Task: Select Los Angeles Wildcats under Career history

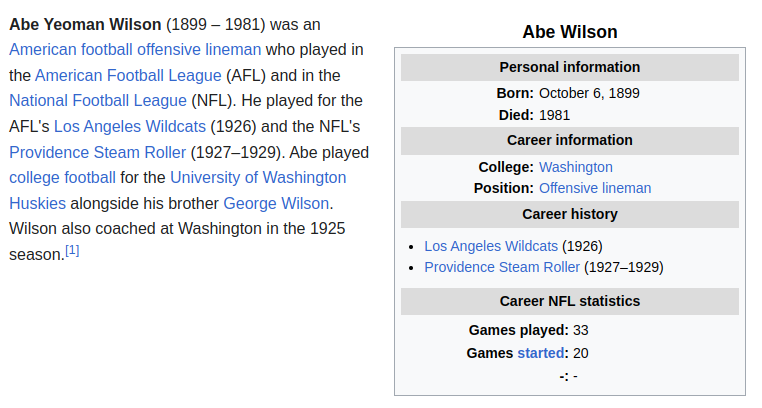Action: [x=491, y=246]
